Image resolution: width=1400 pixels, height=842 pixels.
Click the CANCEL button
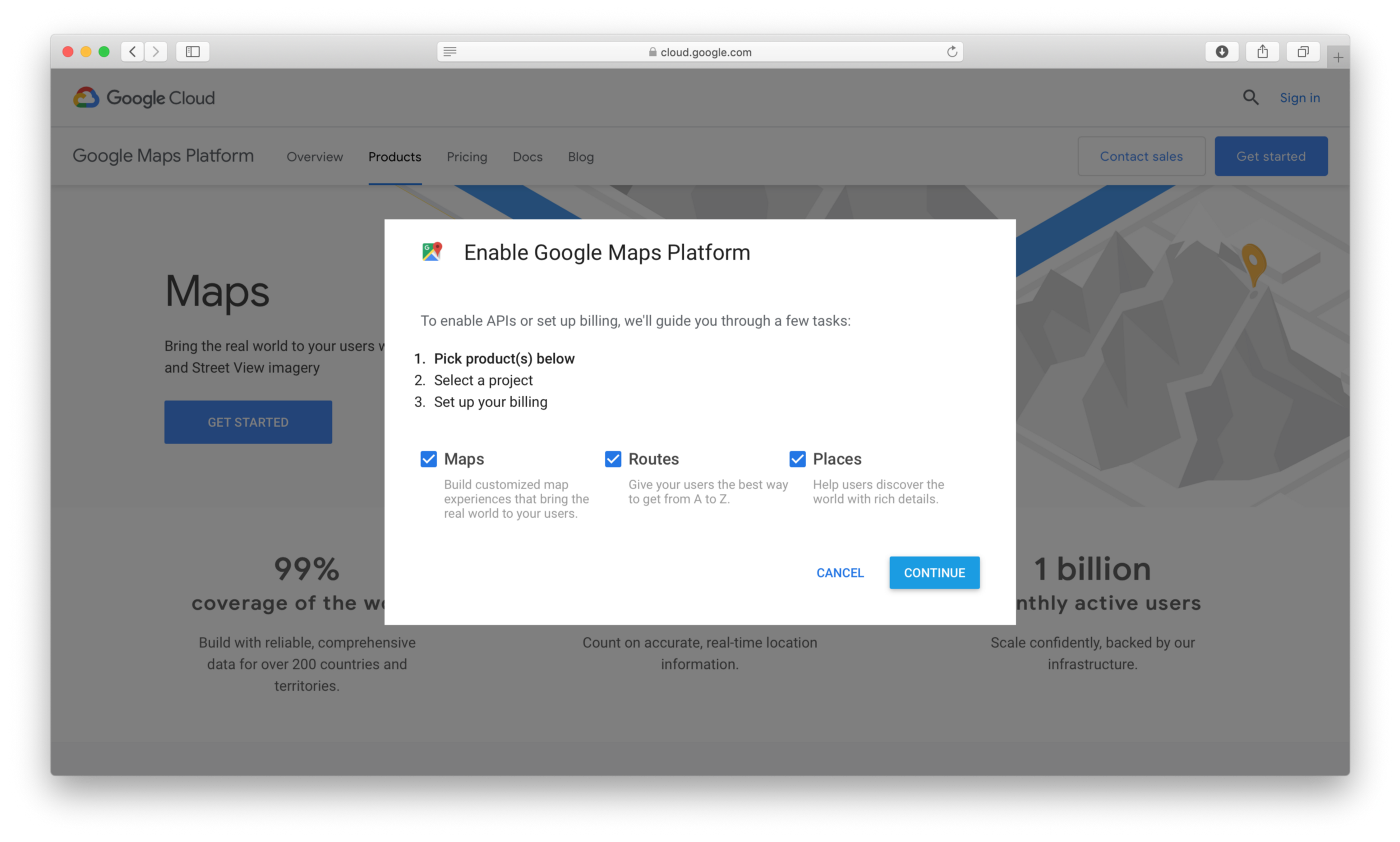(839, 572)
